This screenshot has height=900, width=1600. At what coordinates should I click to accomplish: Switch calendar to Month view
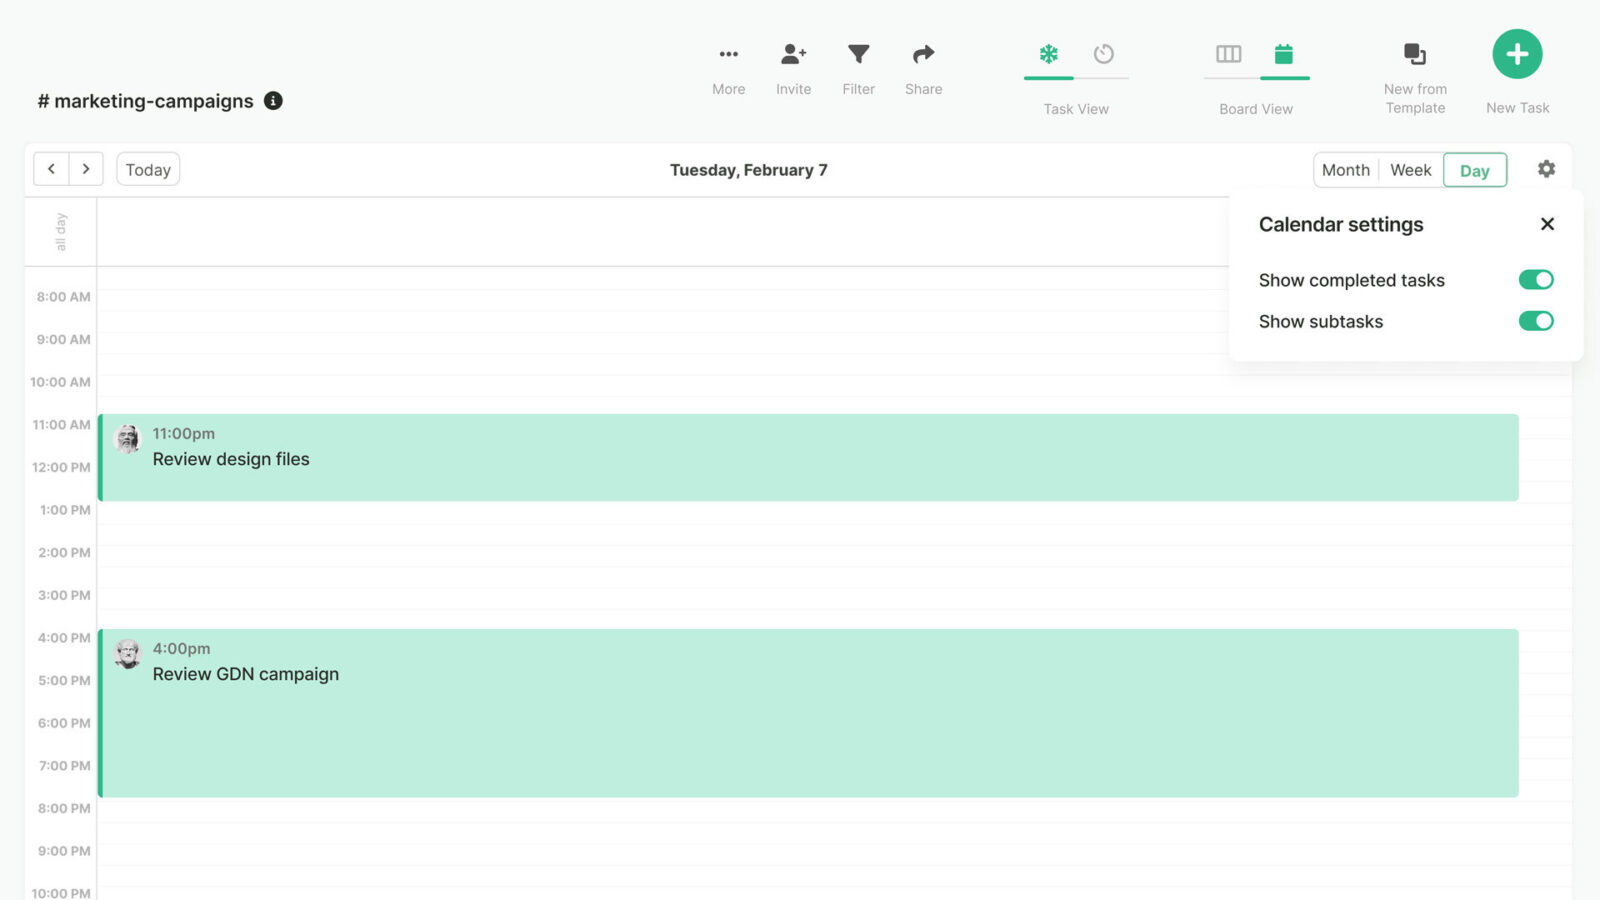[1345, 170]
